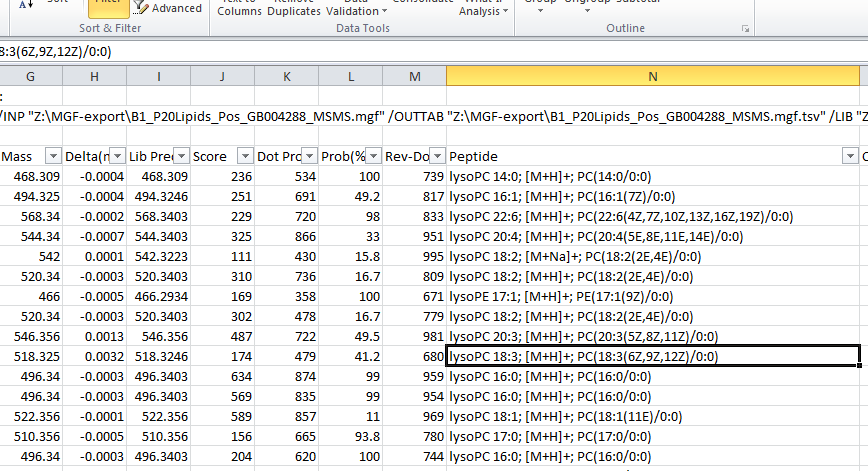Select column K header
Image resolution: width=868 pixels, height=471 pixels.
pyautogui.click(x=287, y=76)
